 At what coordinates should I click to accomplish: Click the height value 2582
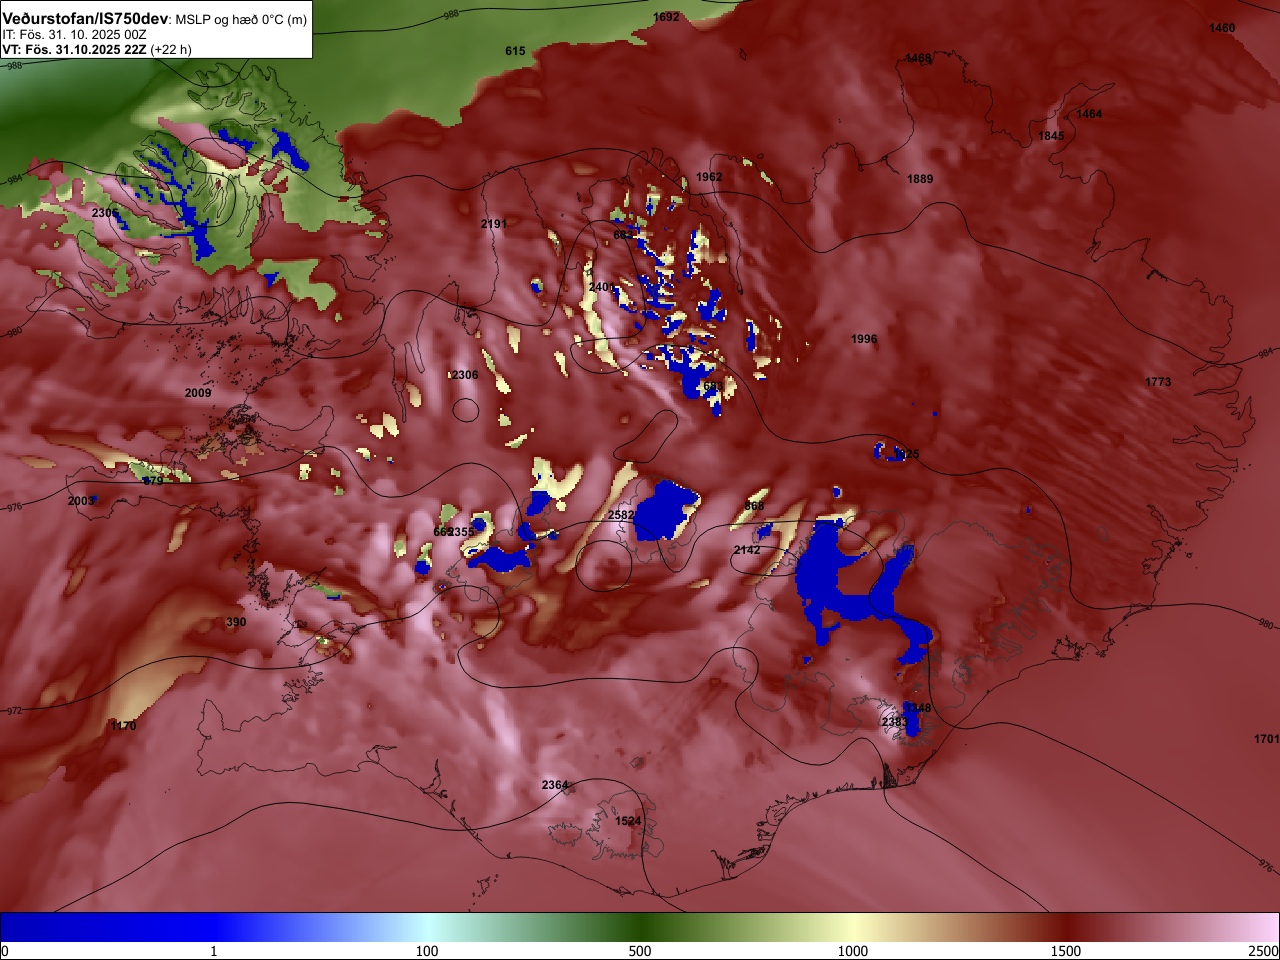point(621,515)
